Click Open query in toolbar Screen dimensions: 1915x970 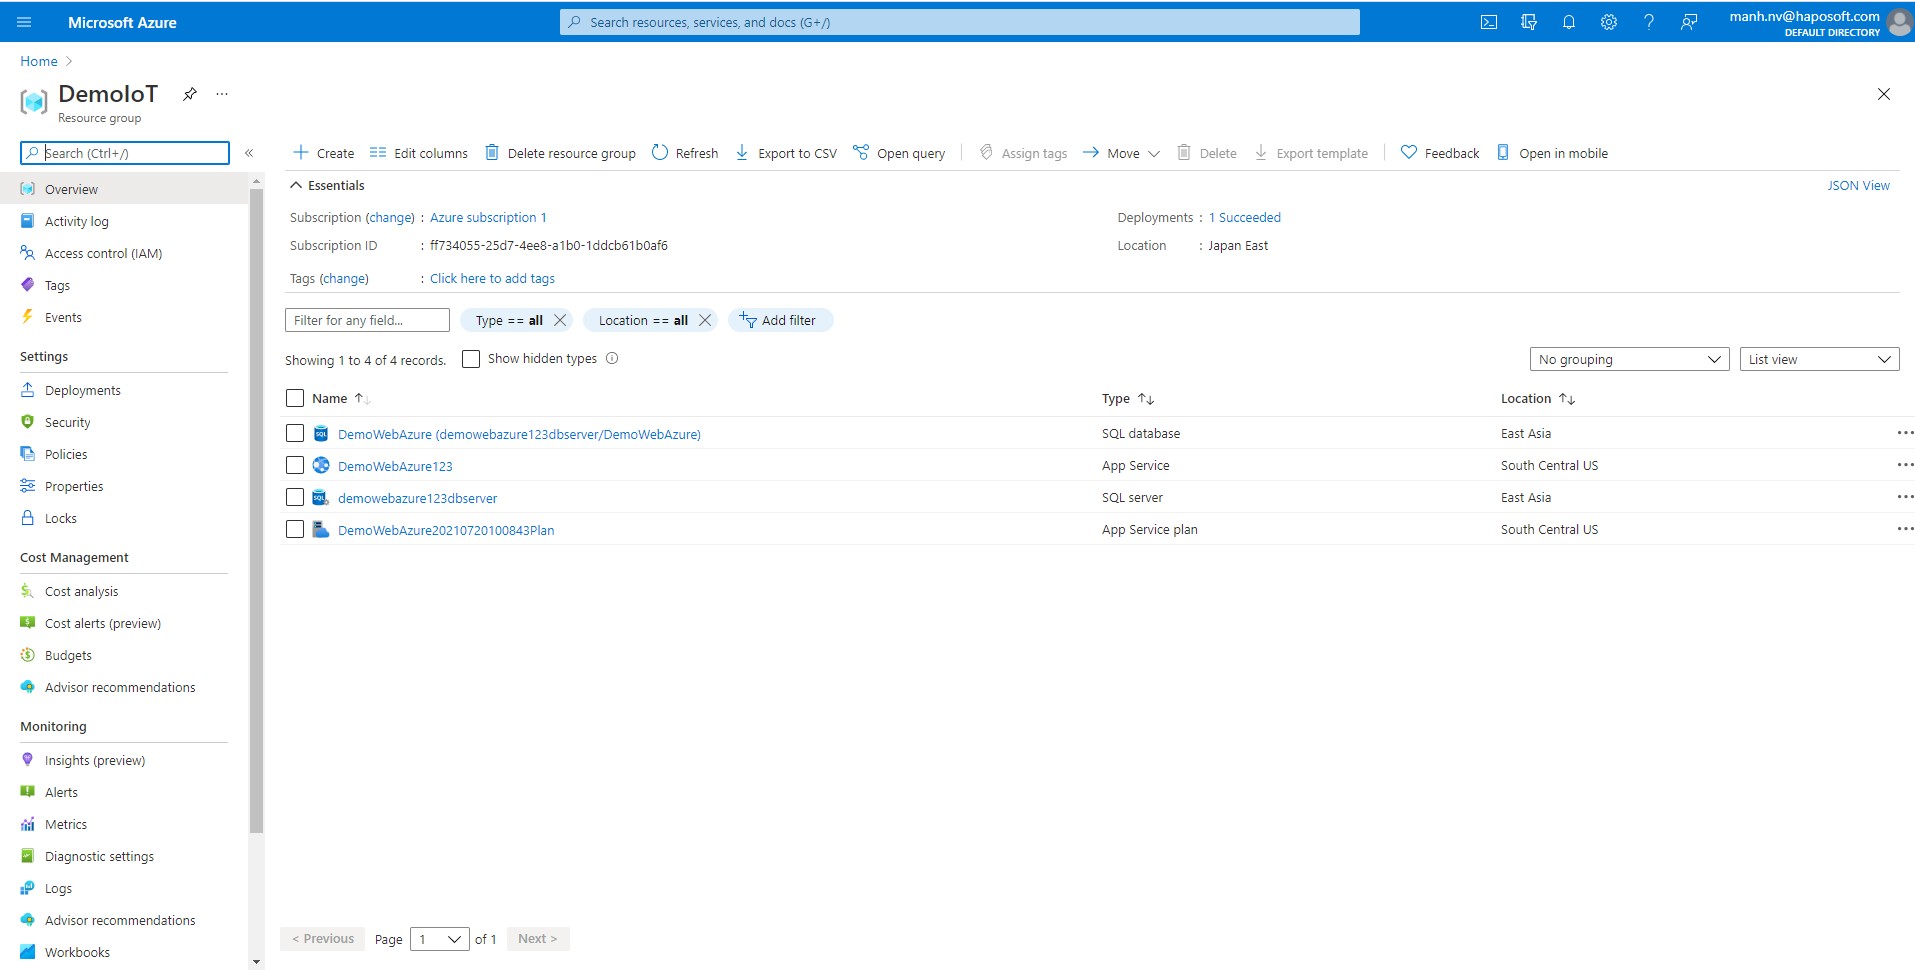click(x=899, y=153)
